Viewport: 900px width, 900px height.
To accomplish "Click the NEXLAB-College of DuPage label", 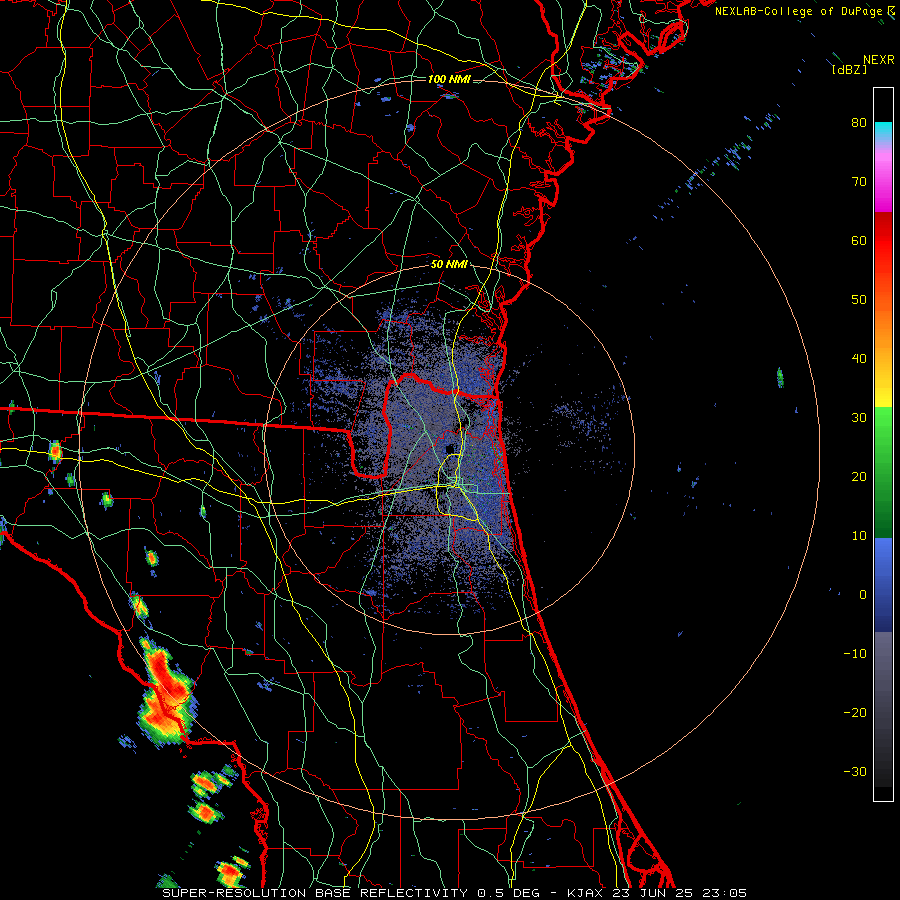I will coord(799,11).
